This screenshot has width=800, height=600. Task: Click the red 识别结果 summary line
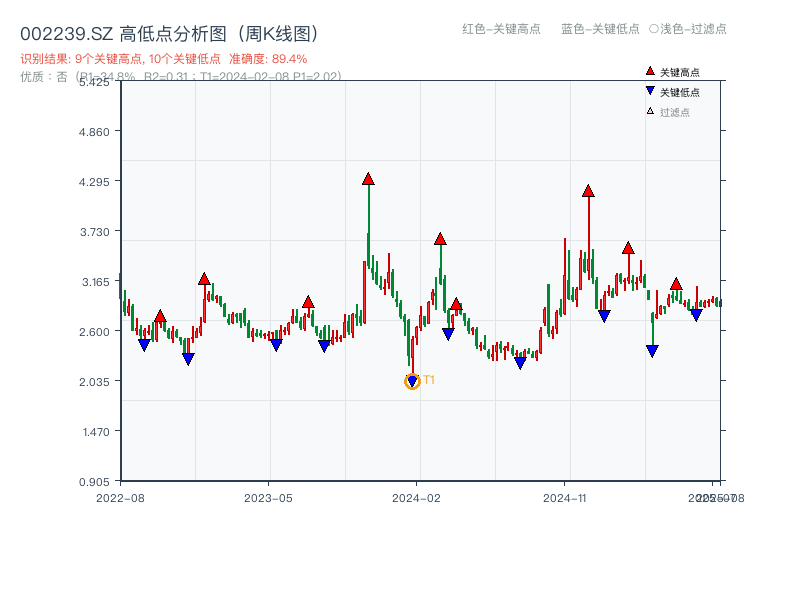[164, 59]
